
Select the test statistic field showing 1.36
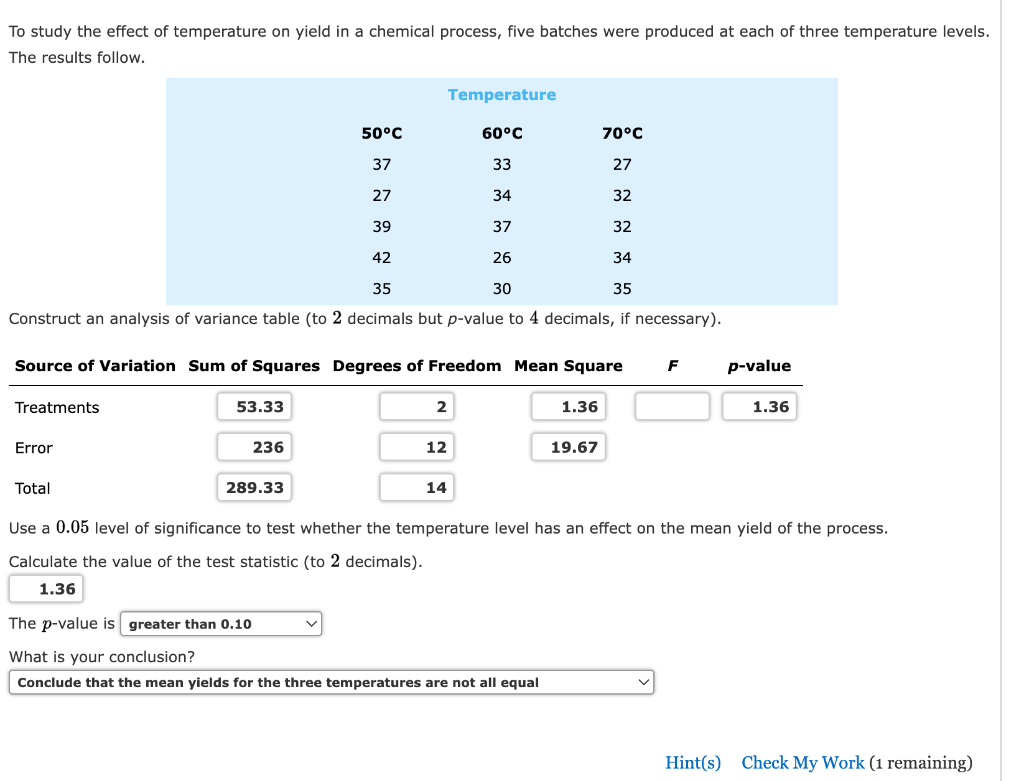point(46,589)
